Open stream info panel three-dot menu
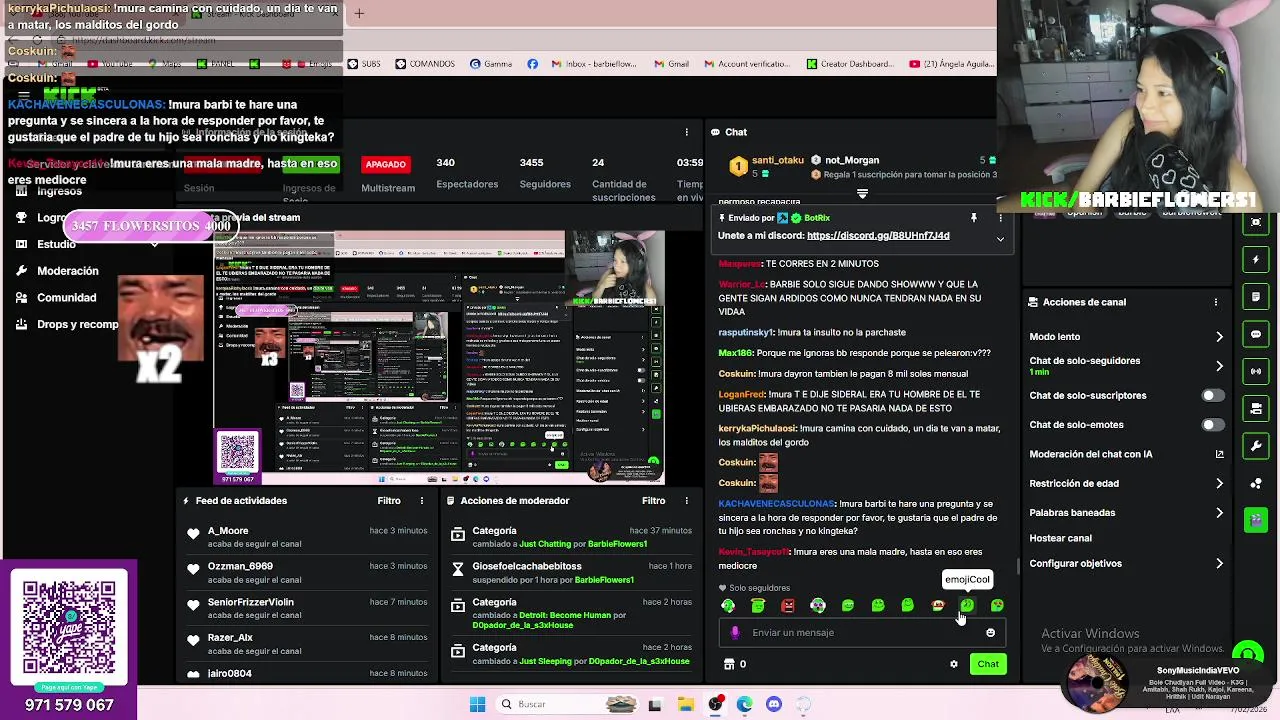This screenshot has width=1280, height=720. tap(686, 132)
